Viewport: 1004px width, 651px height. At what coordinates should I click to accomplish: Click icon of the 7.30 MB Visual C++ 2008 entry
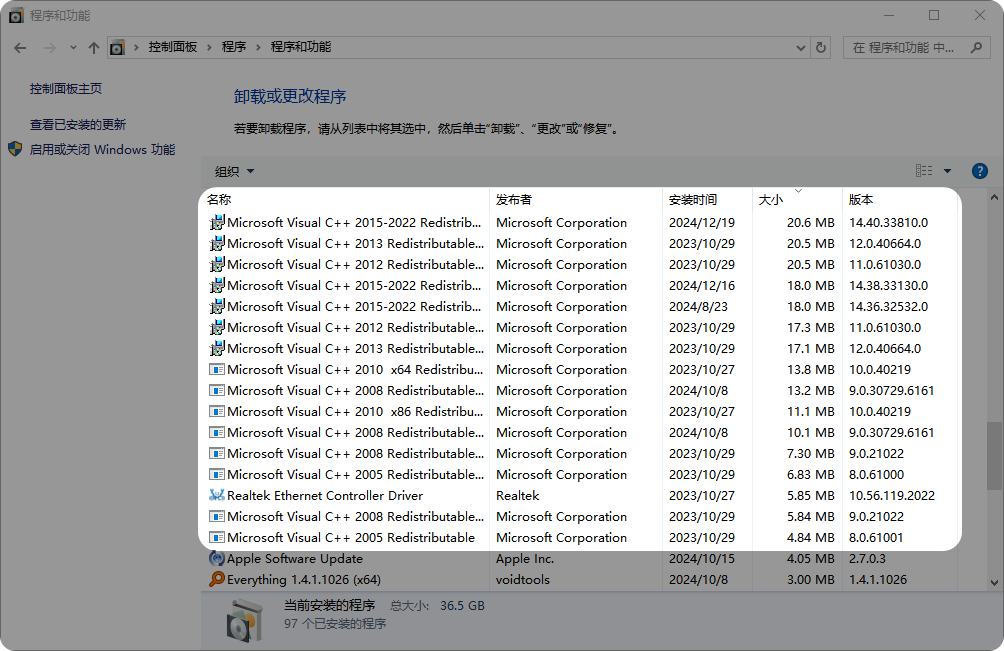pyautogui.click(x=217, y=453)
